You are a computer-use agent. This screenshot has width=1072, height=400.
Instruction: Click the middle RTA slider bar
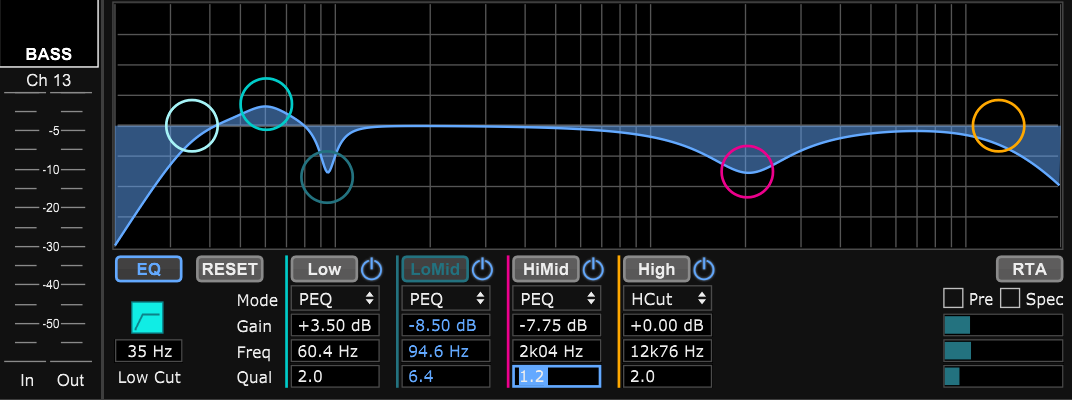pos(1003,351)
